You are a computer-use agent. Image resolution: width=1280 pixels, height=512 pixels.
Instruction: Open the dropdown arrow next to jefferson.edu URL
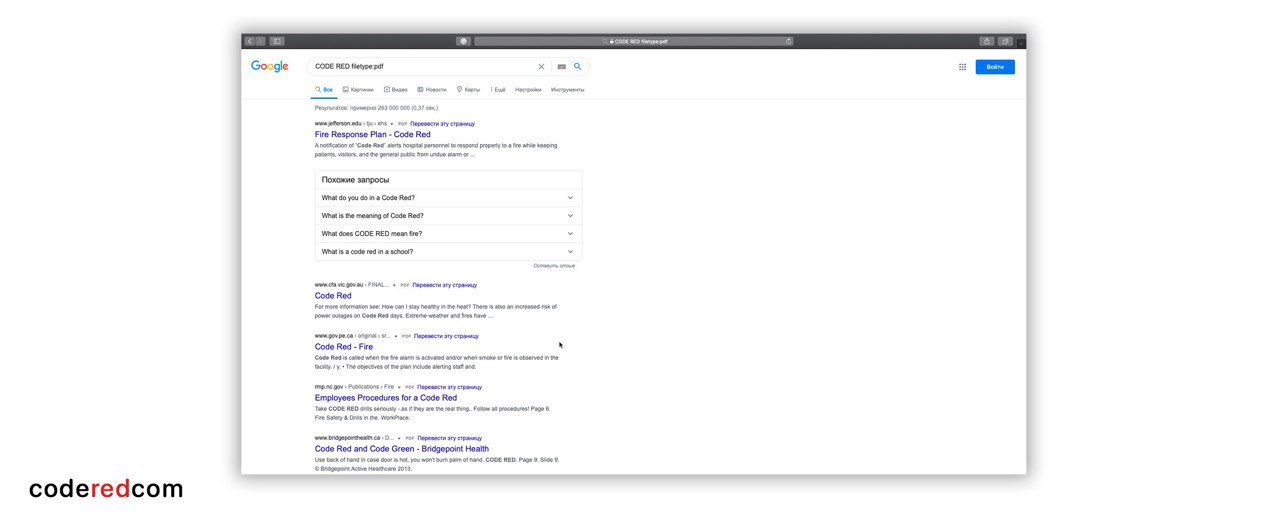coord(392,124)
